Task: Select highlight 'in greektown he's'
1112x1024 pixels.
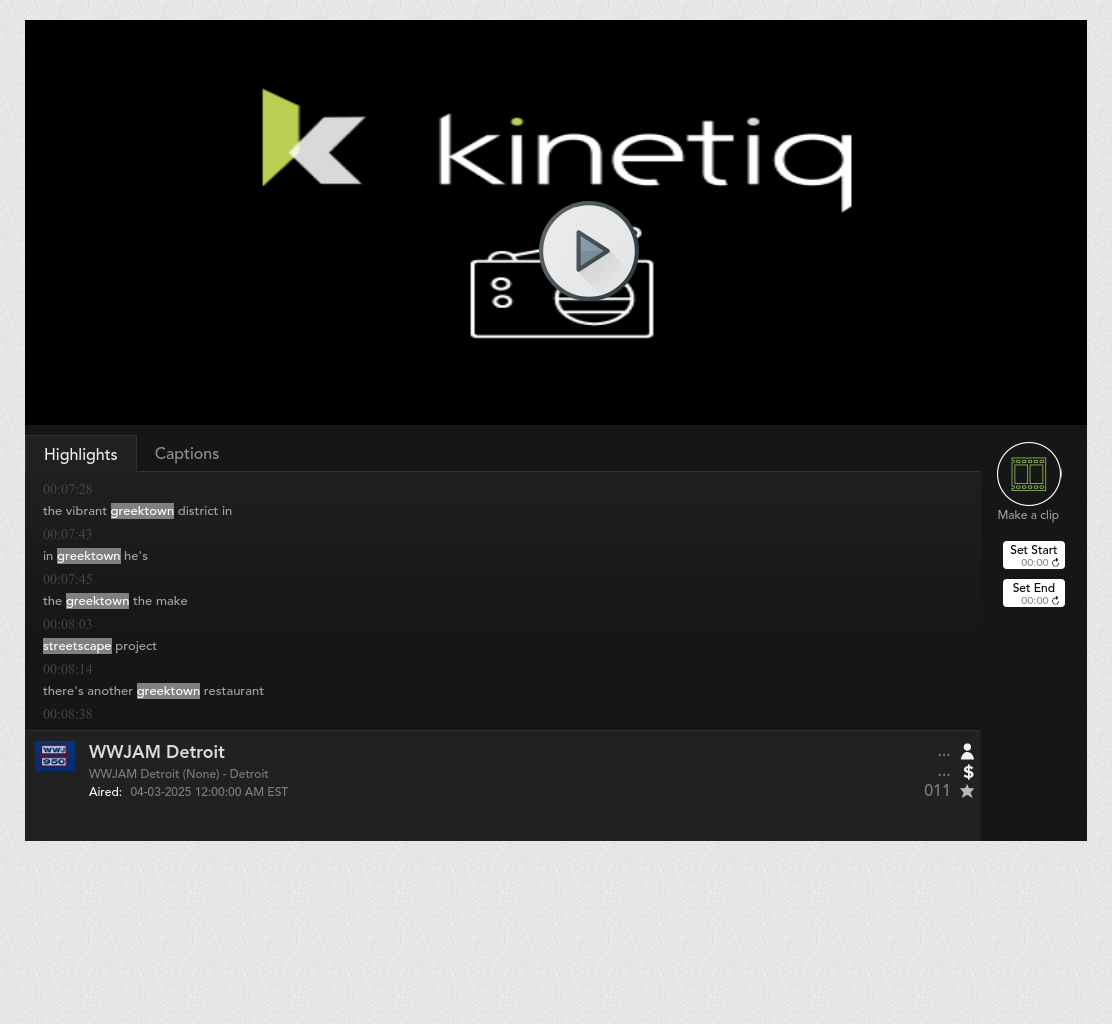Action: 95,556
